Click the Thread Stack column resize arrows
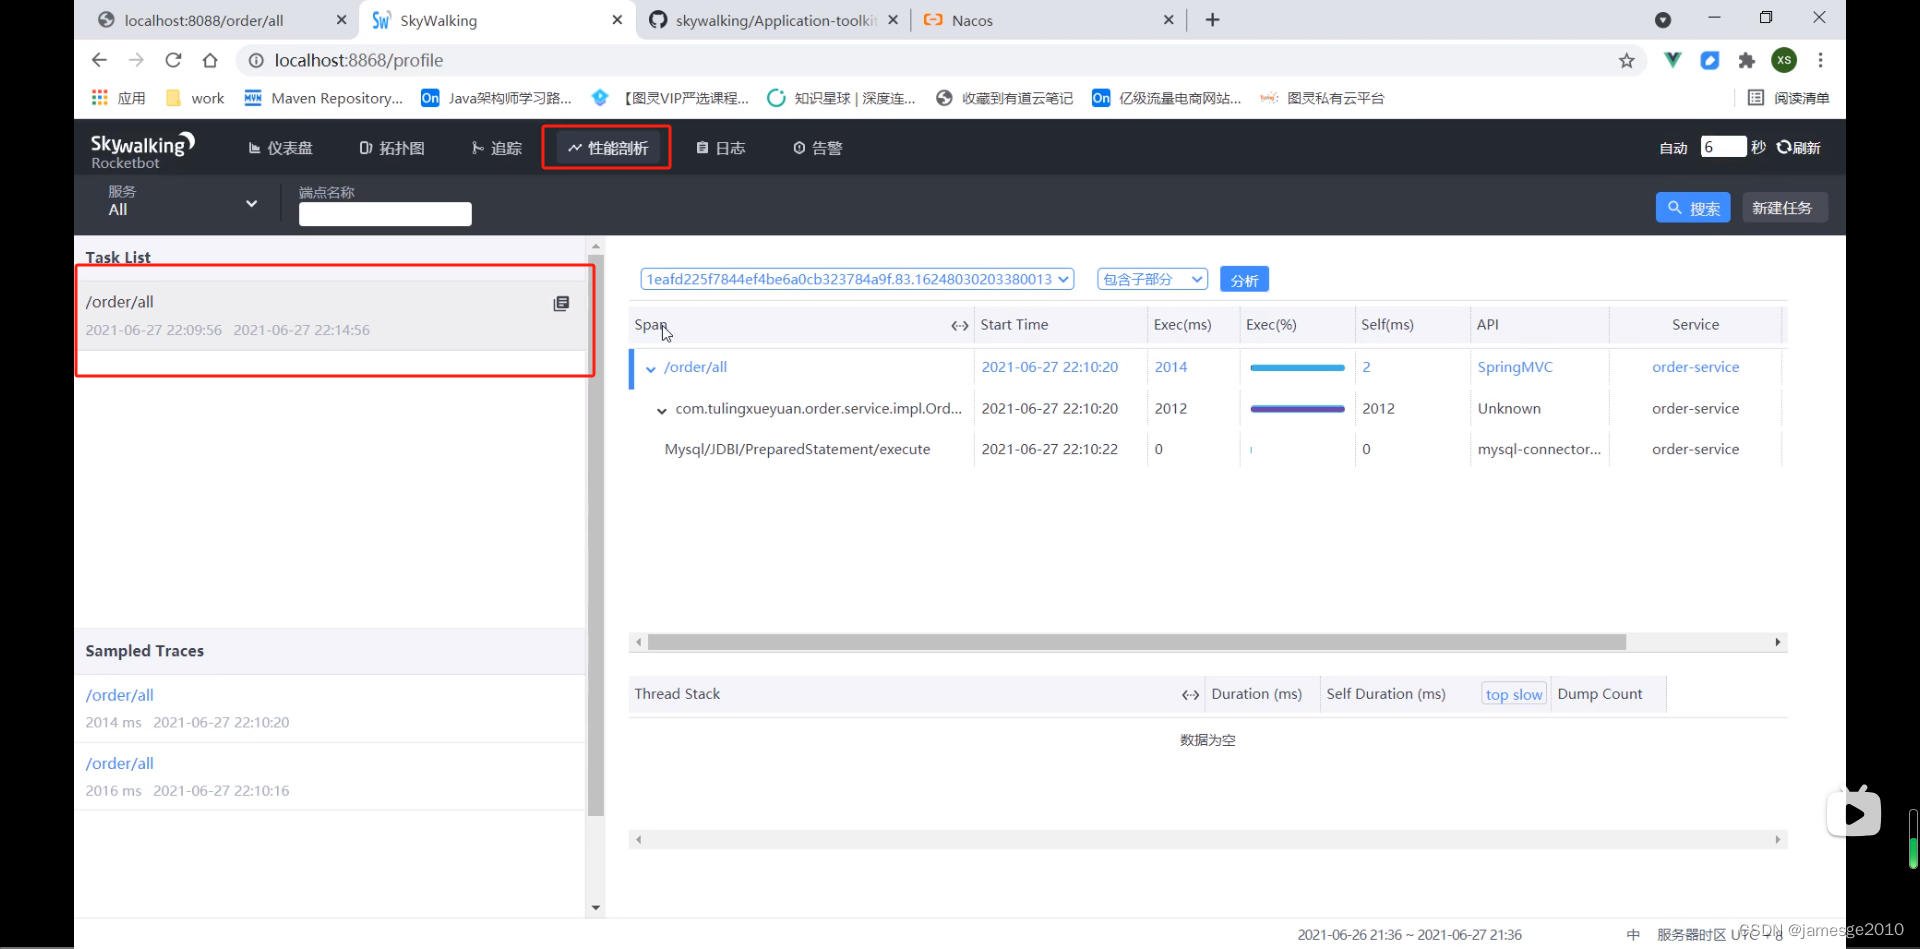1920x949 pixels. (1190, 695)
